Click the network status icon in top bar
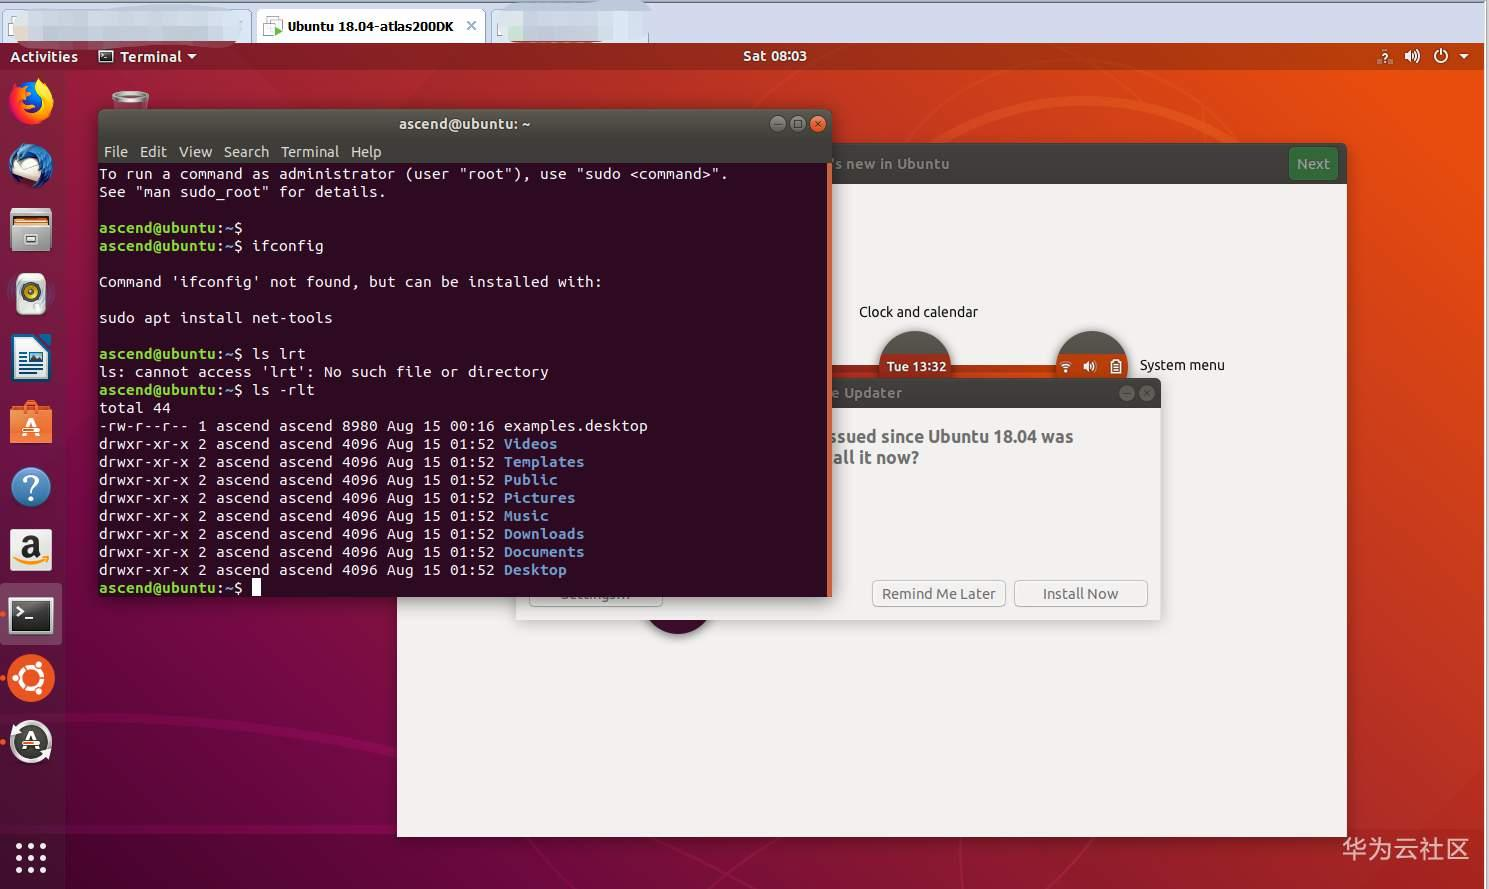The image size is (1489, 889). tap(1385, 57)
